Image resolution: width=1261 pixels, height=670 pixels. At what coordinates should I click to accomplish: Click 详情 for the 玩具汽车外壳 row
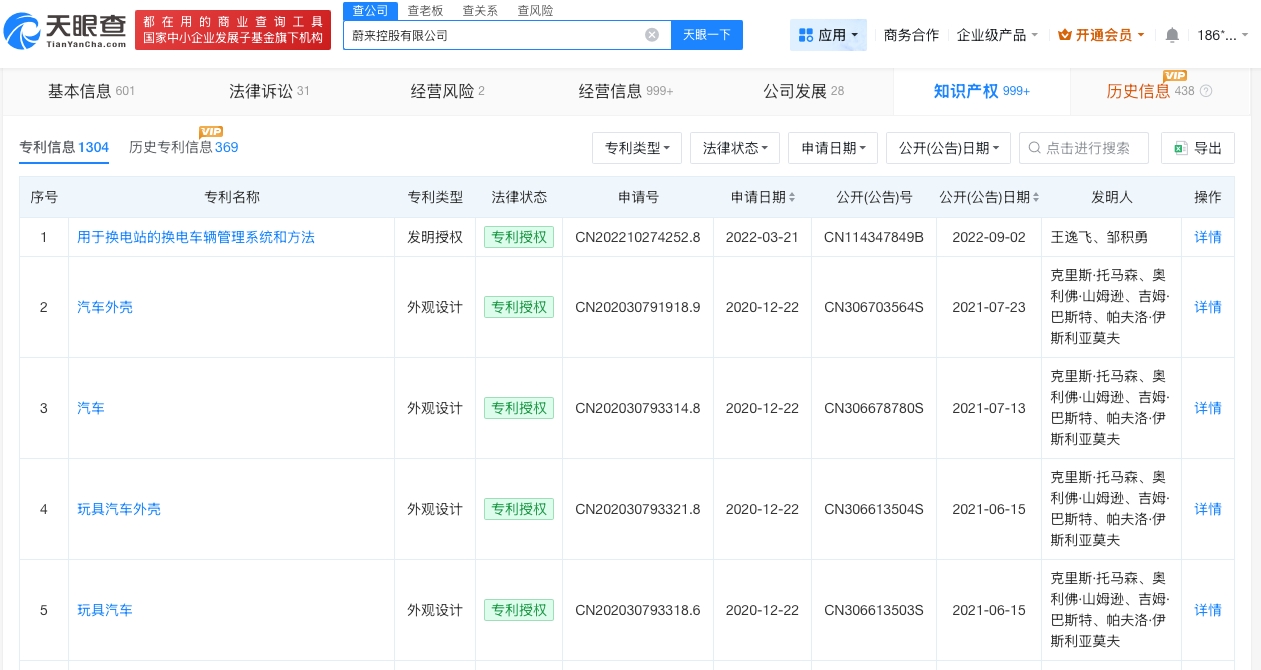1208,509
